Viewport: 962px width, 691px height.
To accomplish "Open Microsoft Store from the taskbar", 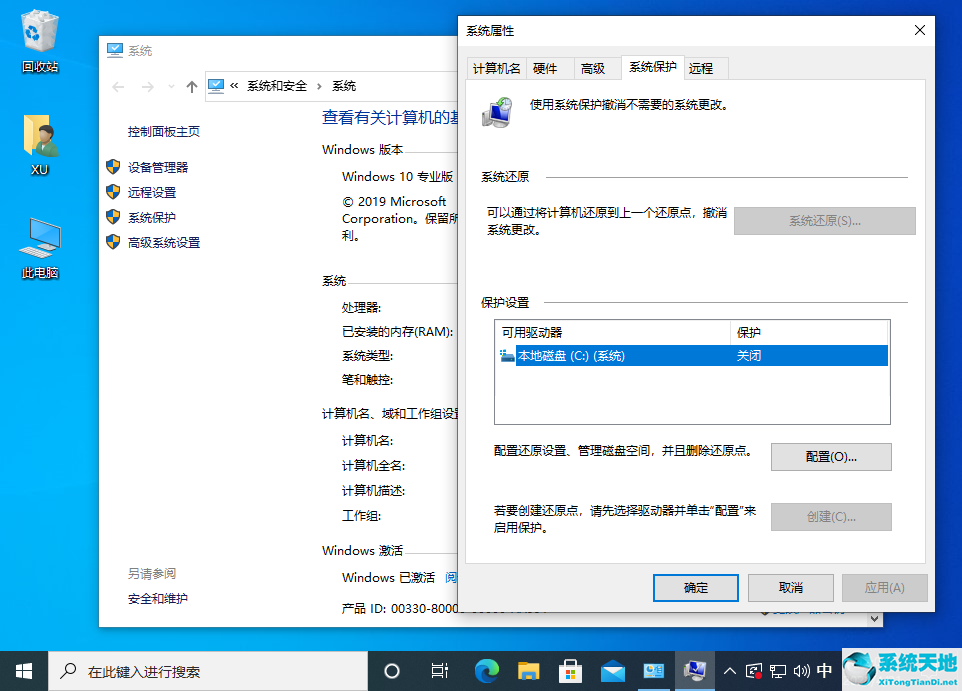I will [x=570, y=671].
